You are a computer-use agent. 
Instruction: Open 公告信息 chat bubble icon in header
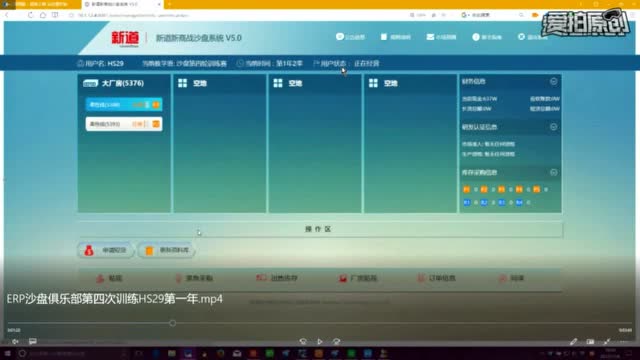[340, 37]
